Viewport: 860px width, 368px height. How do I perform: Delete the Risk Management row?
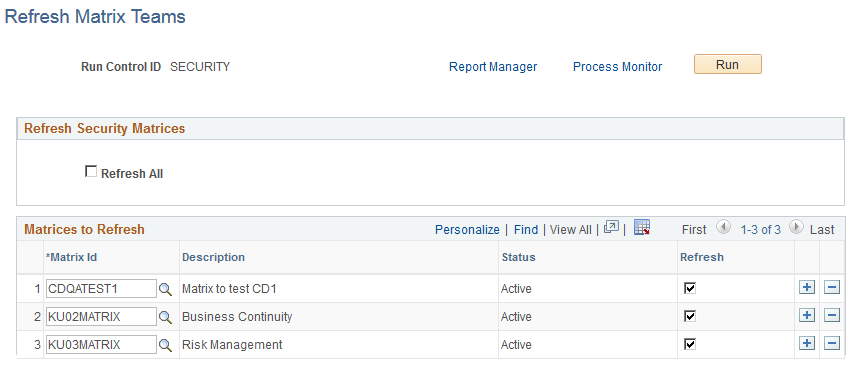pyautogui.click(x=832, y=343)
